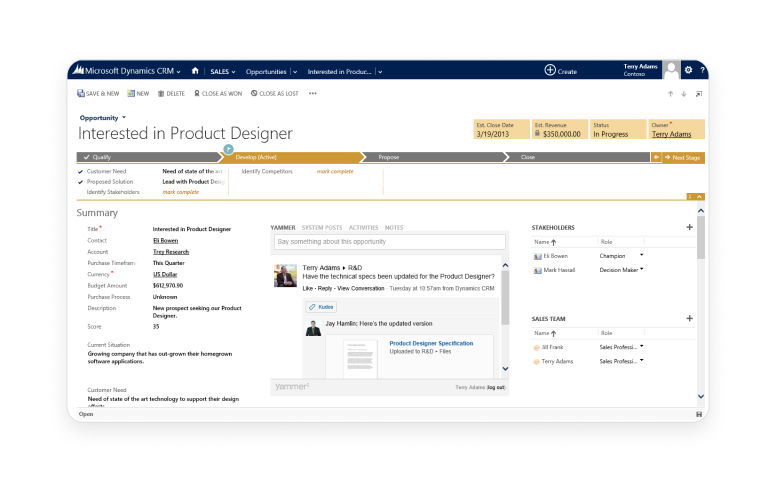Go to Home via the house icon
776x482 pixels.
195,71
